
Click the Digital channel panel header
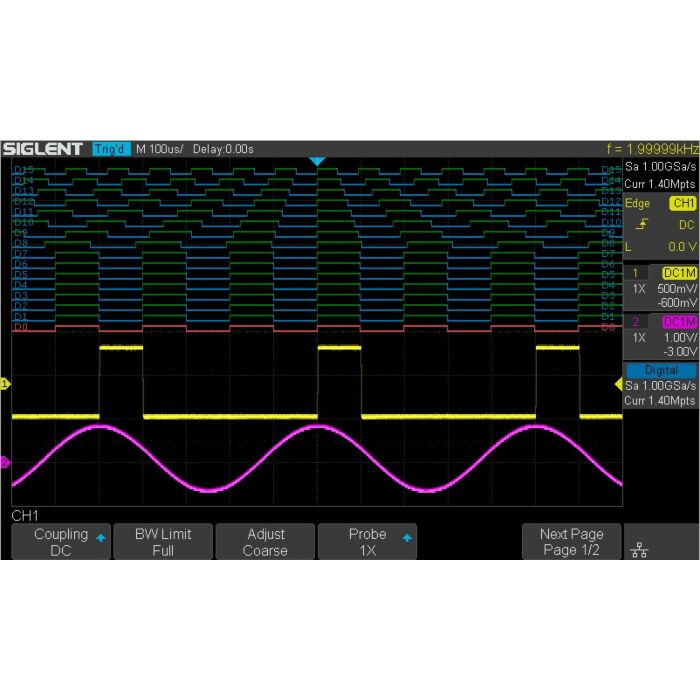[x=660, y=370]
